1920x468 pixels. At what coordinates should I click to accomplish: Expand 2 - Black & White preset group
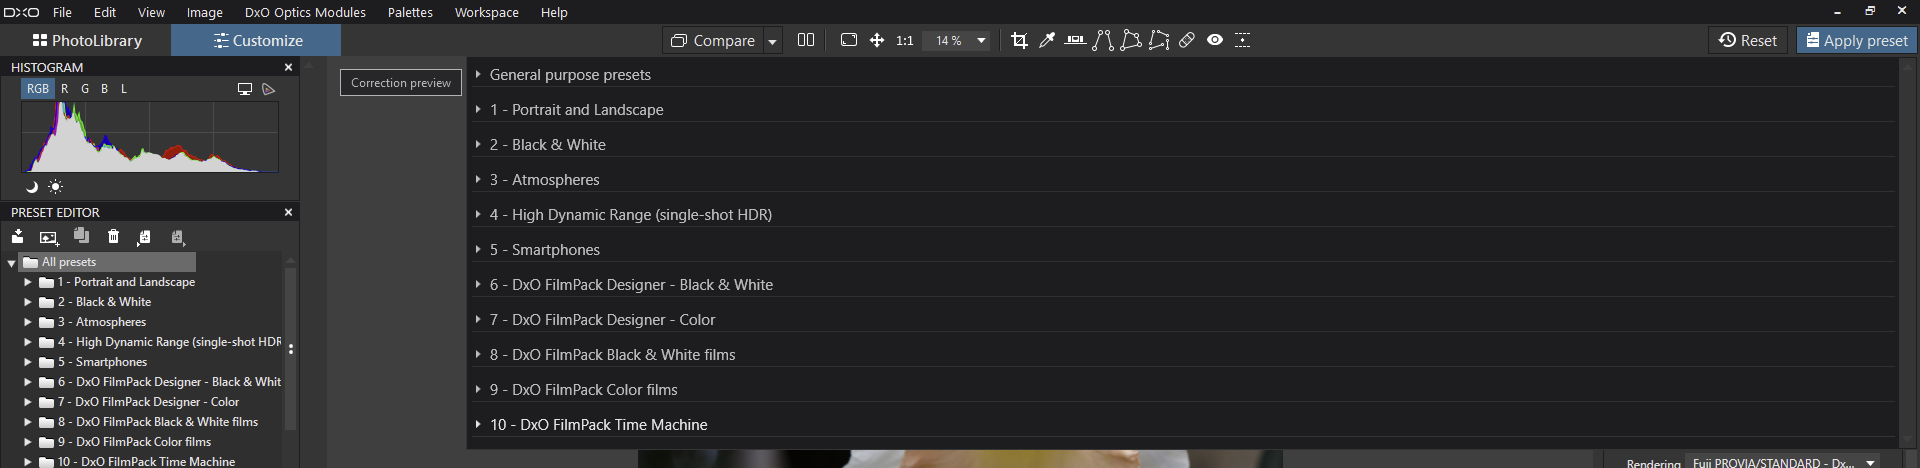pyautogui.click(x=478, y=145)
